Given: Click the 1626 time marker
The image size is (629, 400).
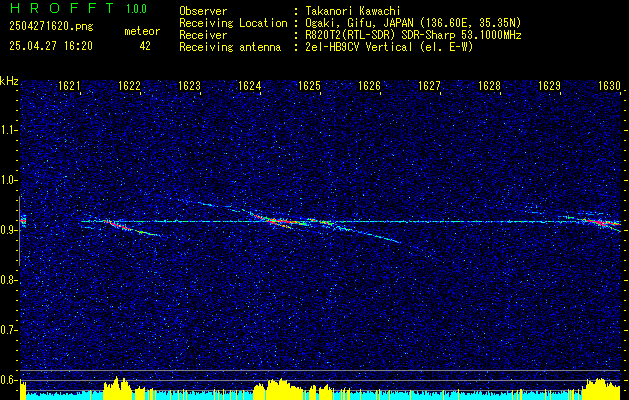Looking at the screenshot, I should pyautogui.click(x=369, y=86).
